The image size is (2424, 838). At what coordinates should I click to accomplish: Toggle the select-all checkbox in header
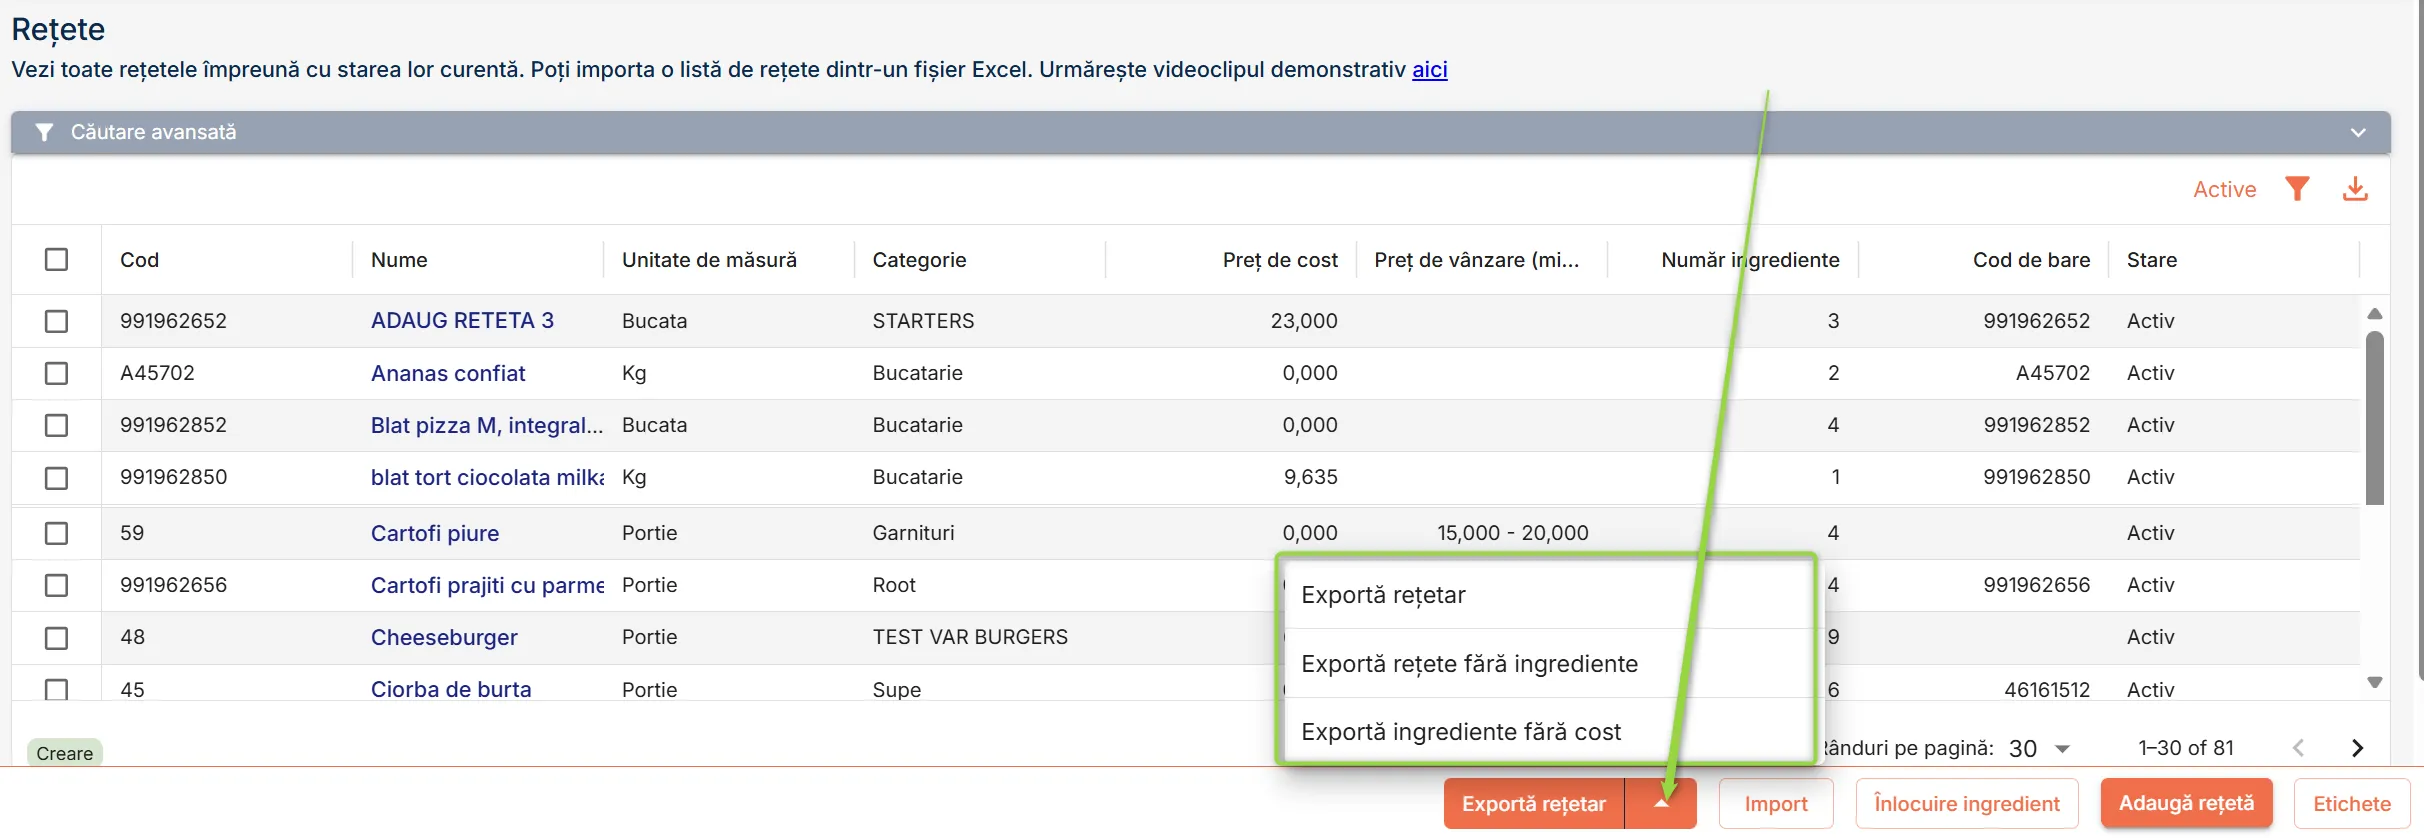click(x=56, y=260)
